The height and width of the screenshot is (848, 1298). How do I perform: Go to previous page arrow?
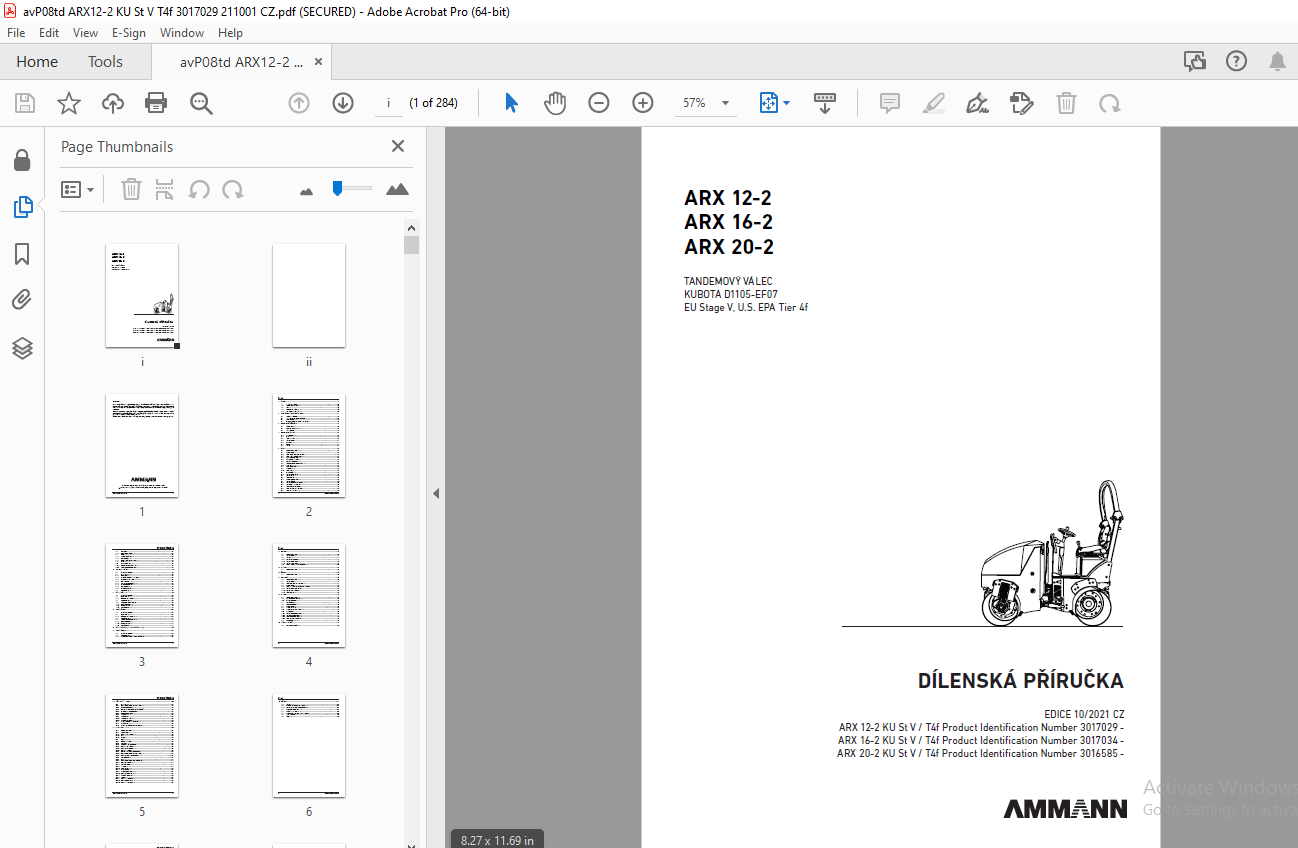tap(299, 103)
